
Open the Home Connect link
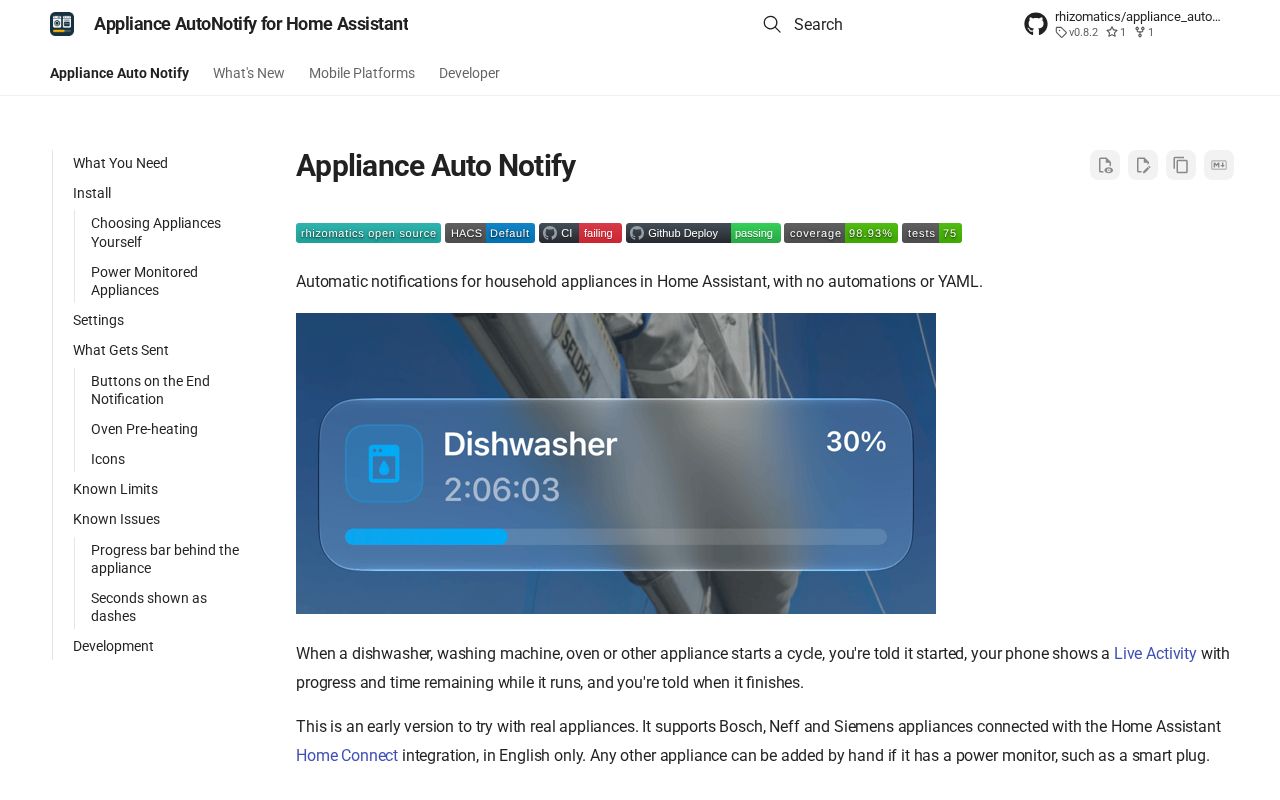[x=347, y=755]
